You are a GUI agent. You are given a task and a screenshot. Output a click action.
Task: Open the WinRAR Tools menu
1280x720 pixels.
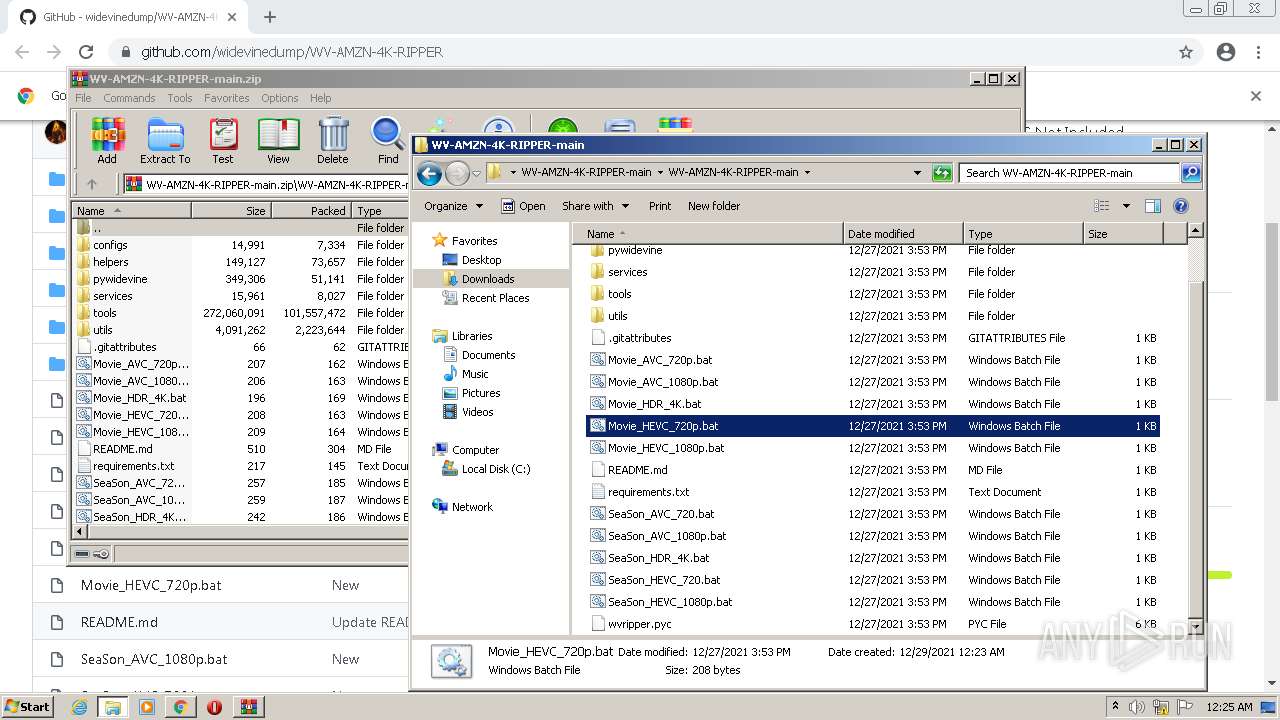(x=180, y=98)
